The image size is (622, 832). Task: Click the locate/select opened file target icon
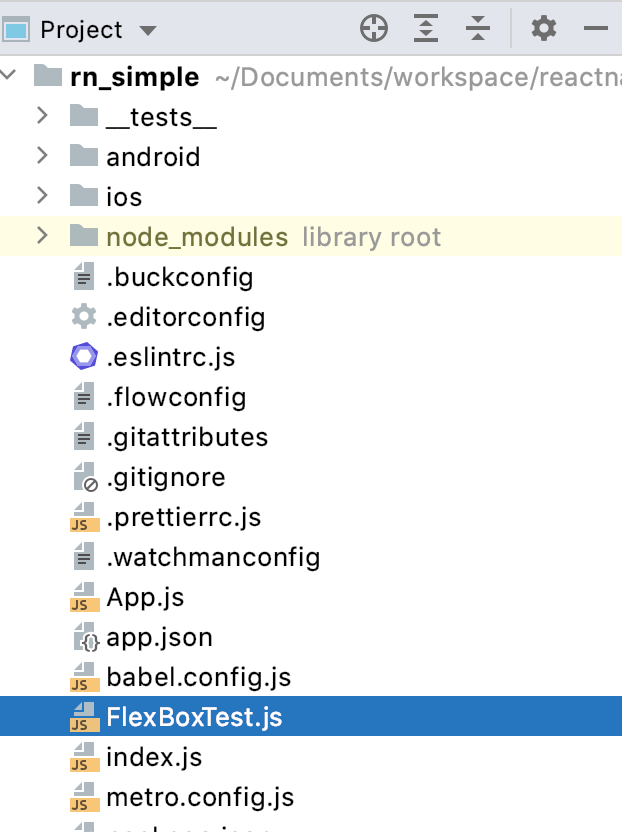click(374, 29)
